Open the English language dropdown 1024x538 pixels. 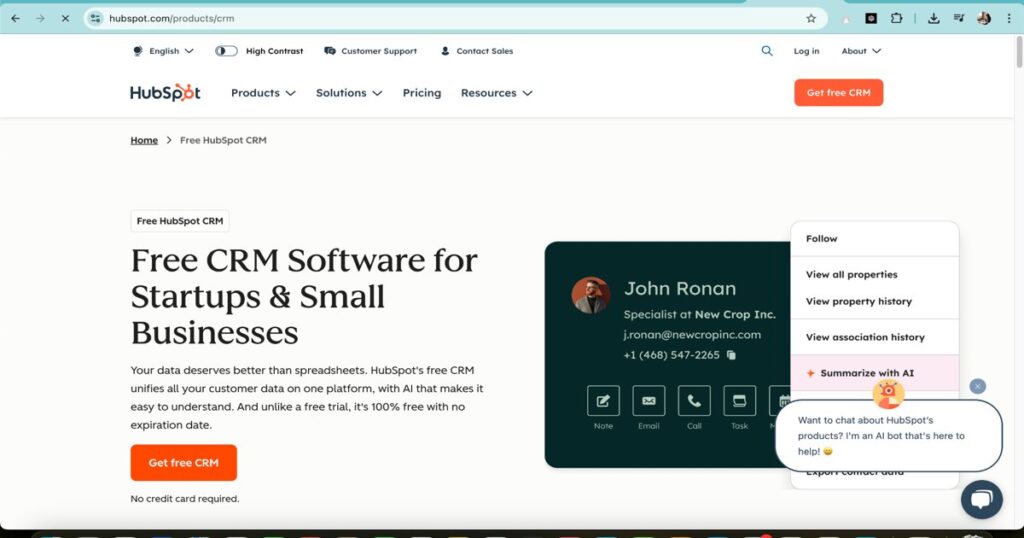coord(163,51)
